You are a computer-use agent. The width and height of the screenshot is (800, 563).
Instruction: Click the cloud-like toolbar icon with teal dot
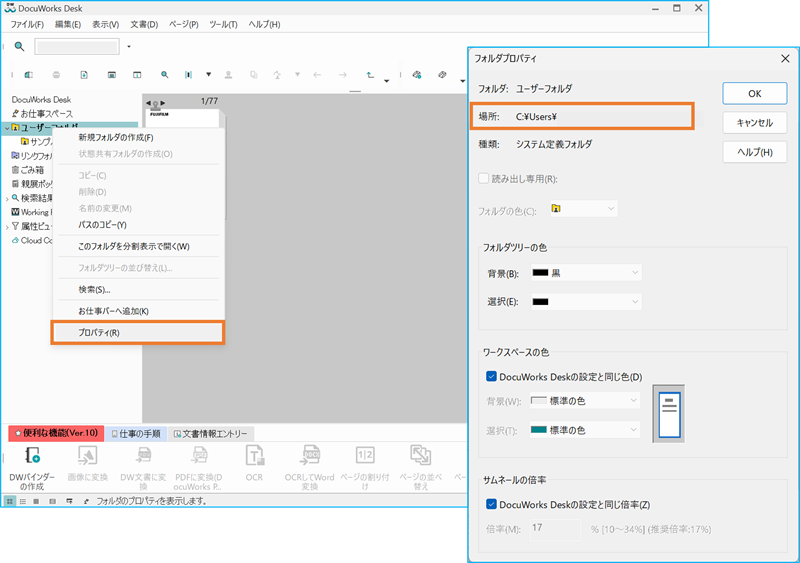(417, 75)
